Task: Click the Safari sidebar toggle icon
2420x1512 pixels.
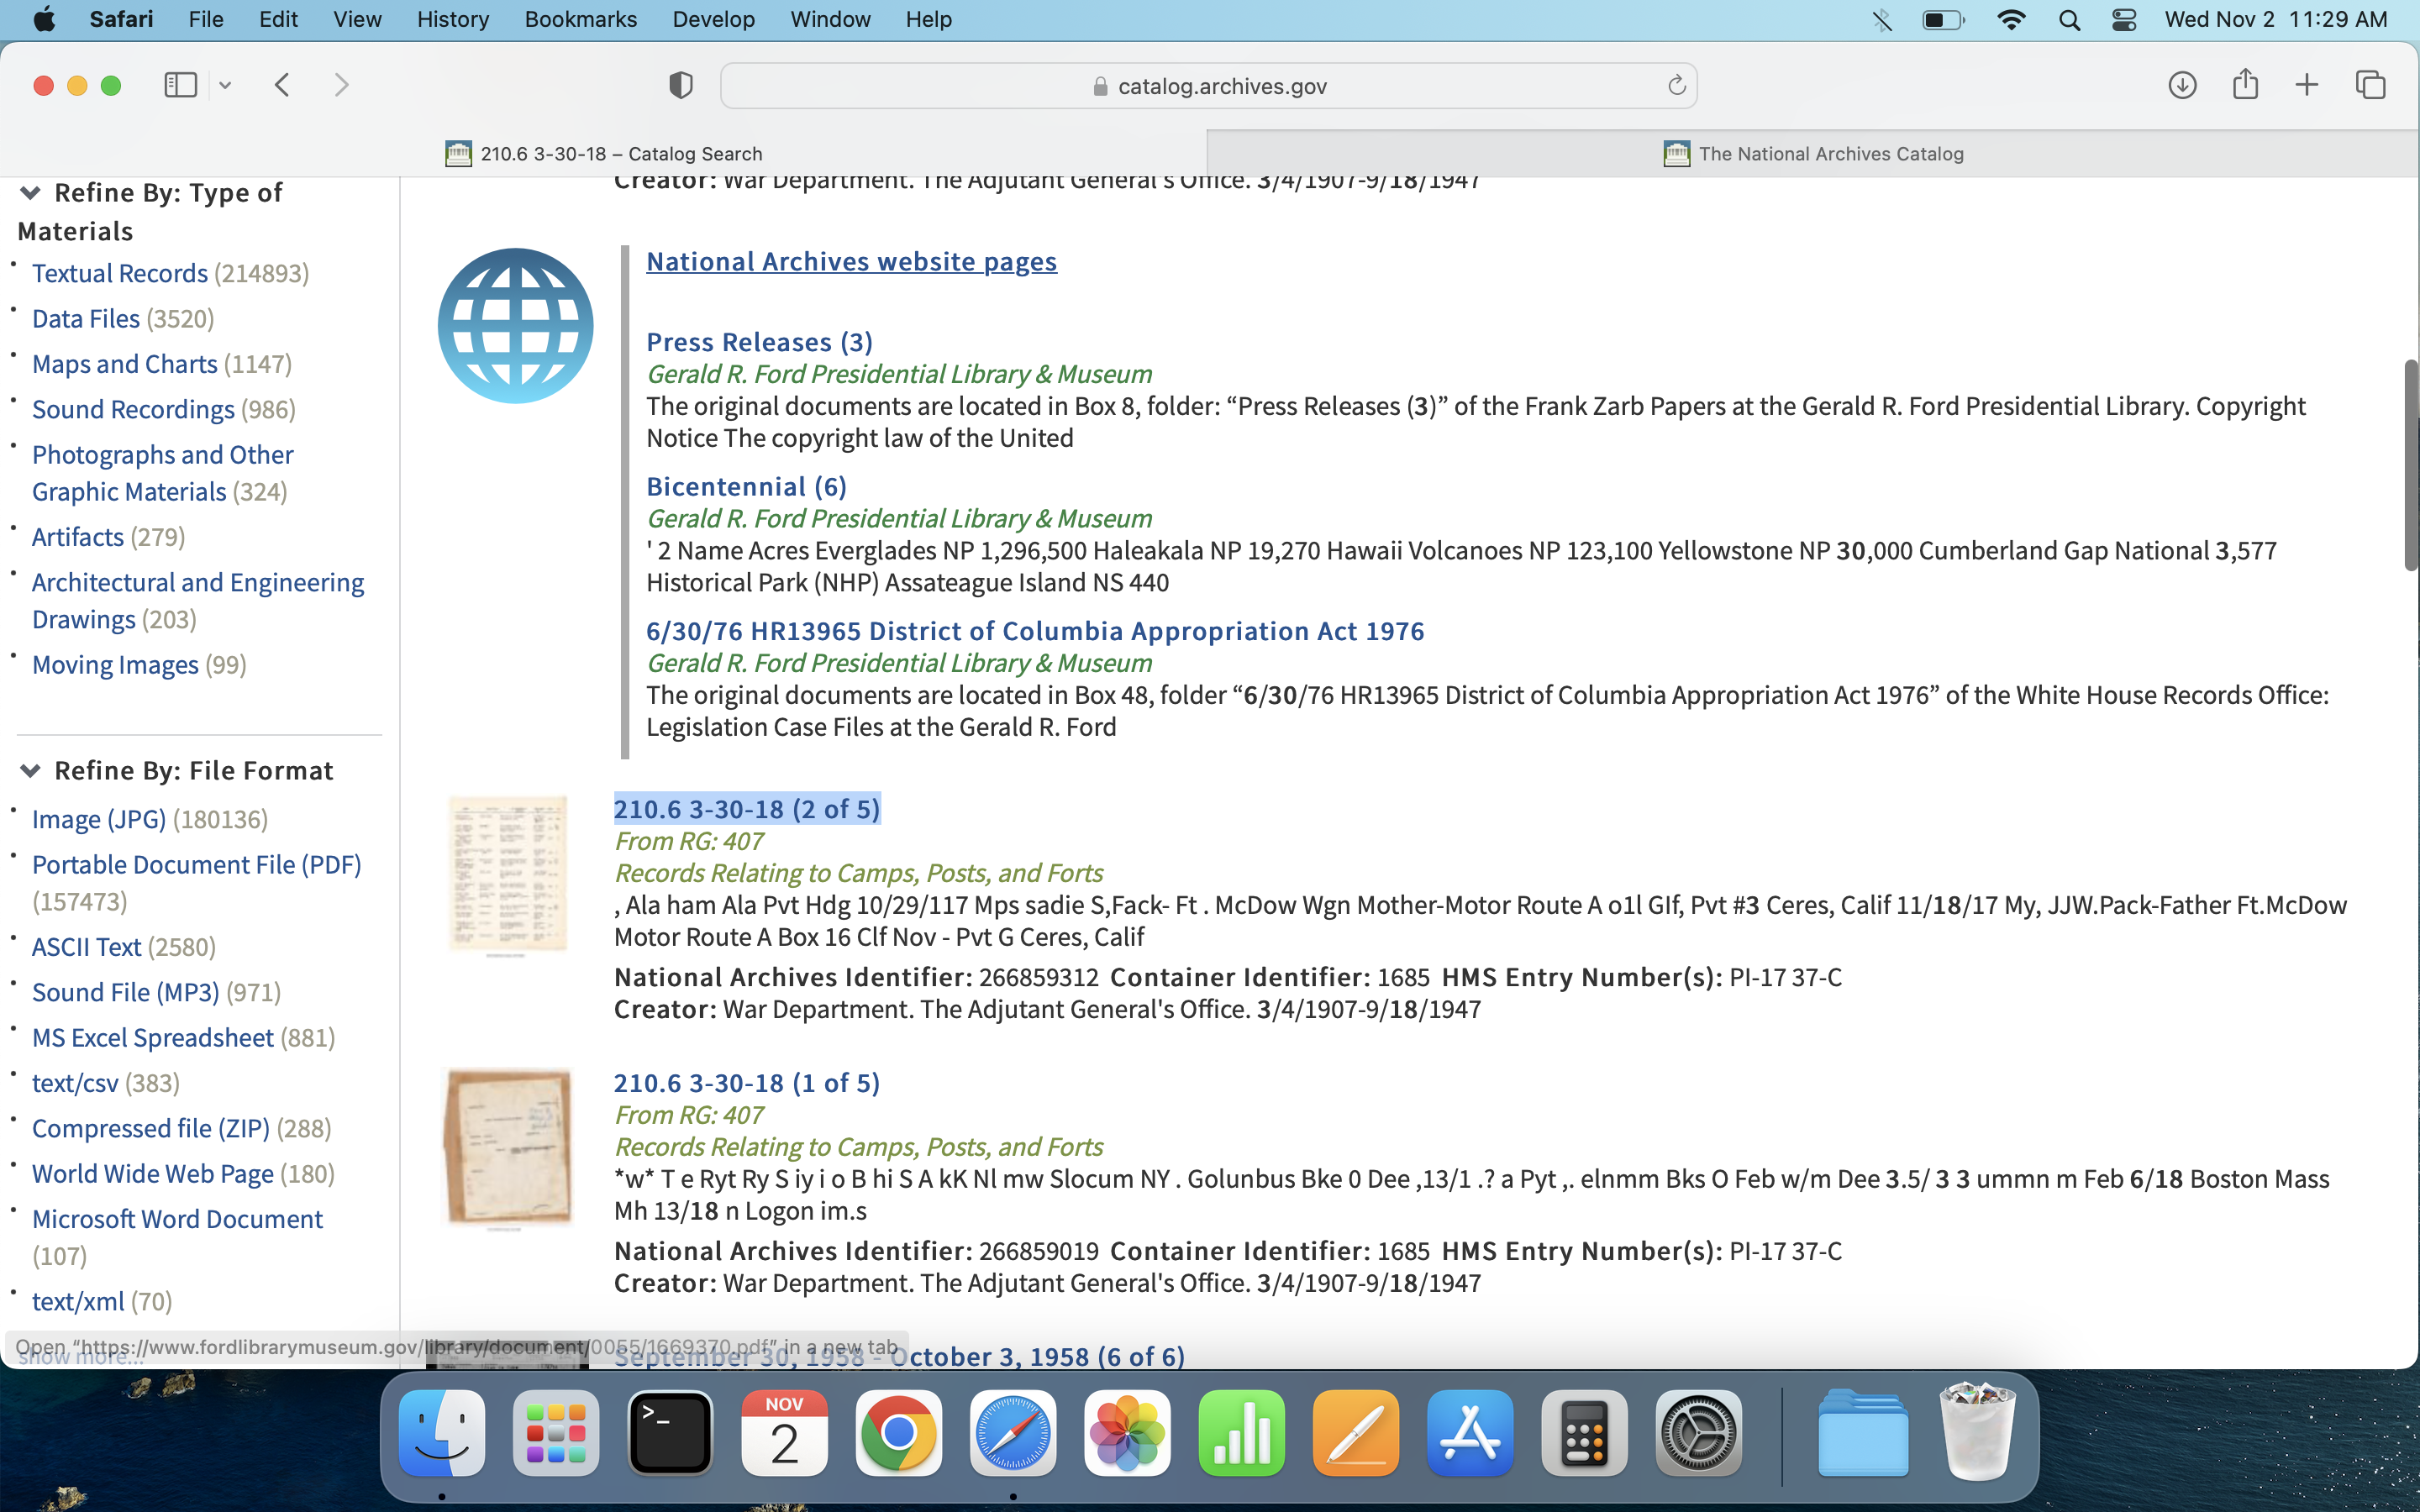Action: click(x=180, y=85)
